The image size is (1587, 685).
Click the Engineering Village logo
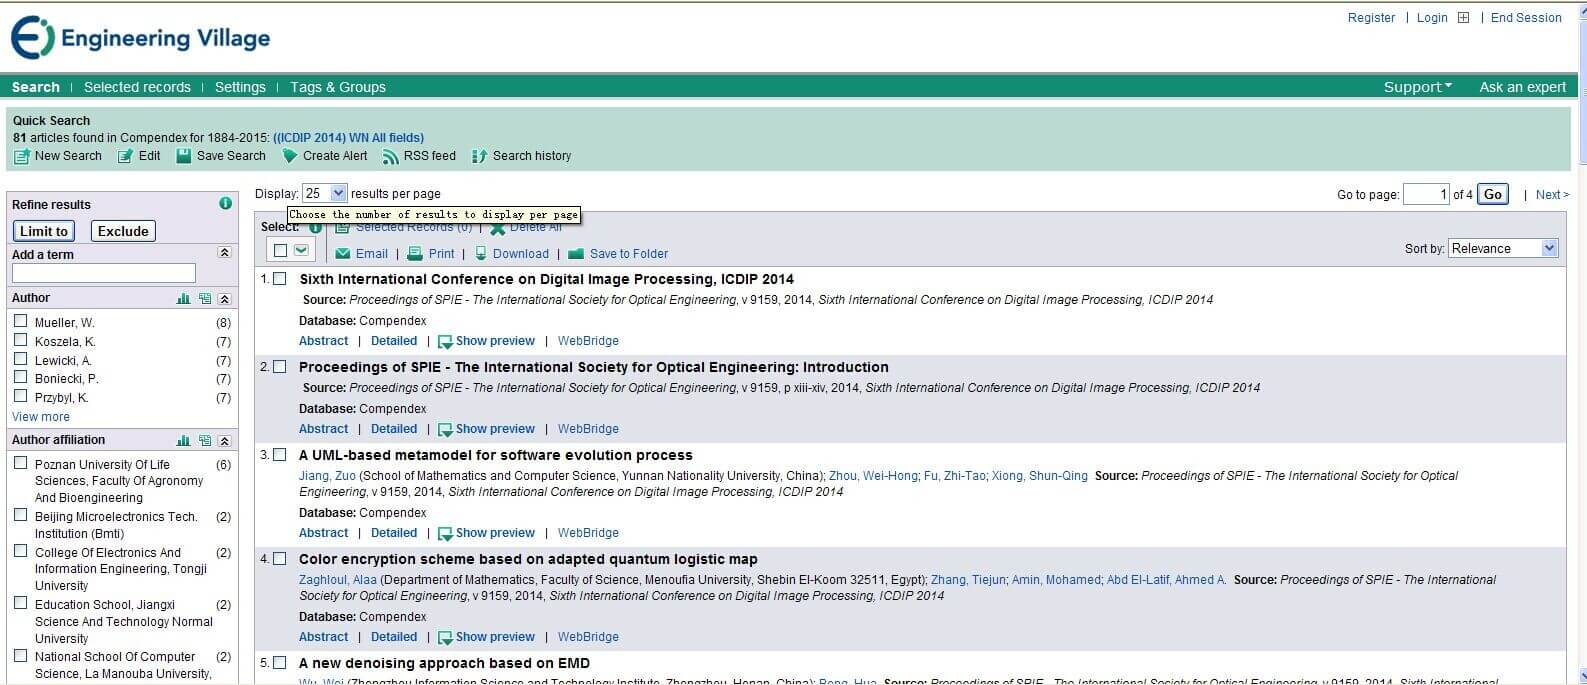(x=140, y=38)
